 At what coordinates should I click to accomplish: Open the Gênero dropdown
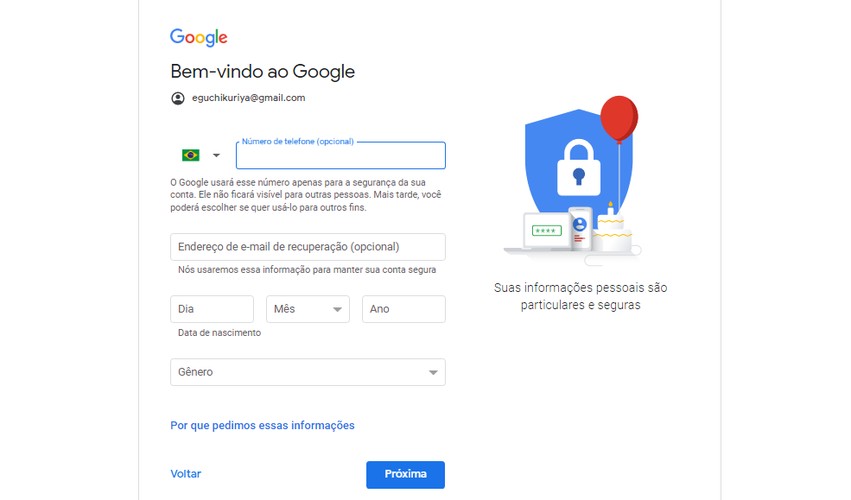click(308, 372)
